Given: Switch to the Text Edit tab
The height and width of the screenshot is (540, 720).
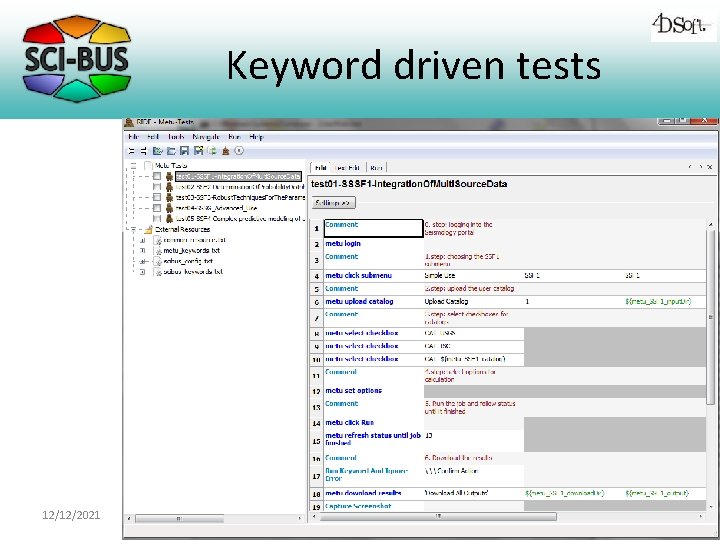Looking at the screenshot, I should [347, 168].
